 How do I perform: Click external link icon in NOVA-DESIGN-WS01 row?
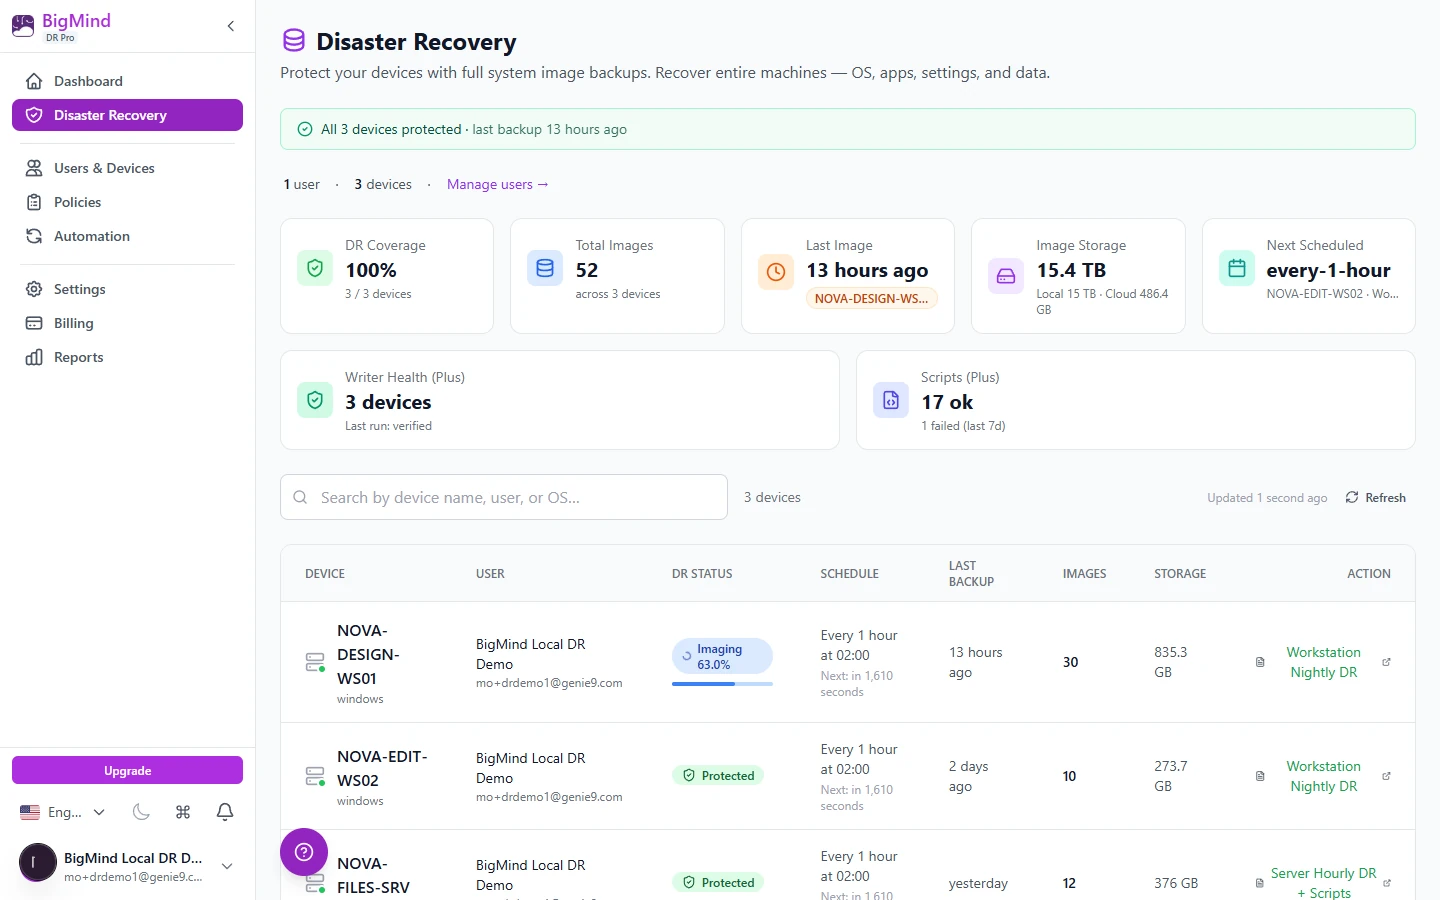(x=1387, y=662)
